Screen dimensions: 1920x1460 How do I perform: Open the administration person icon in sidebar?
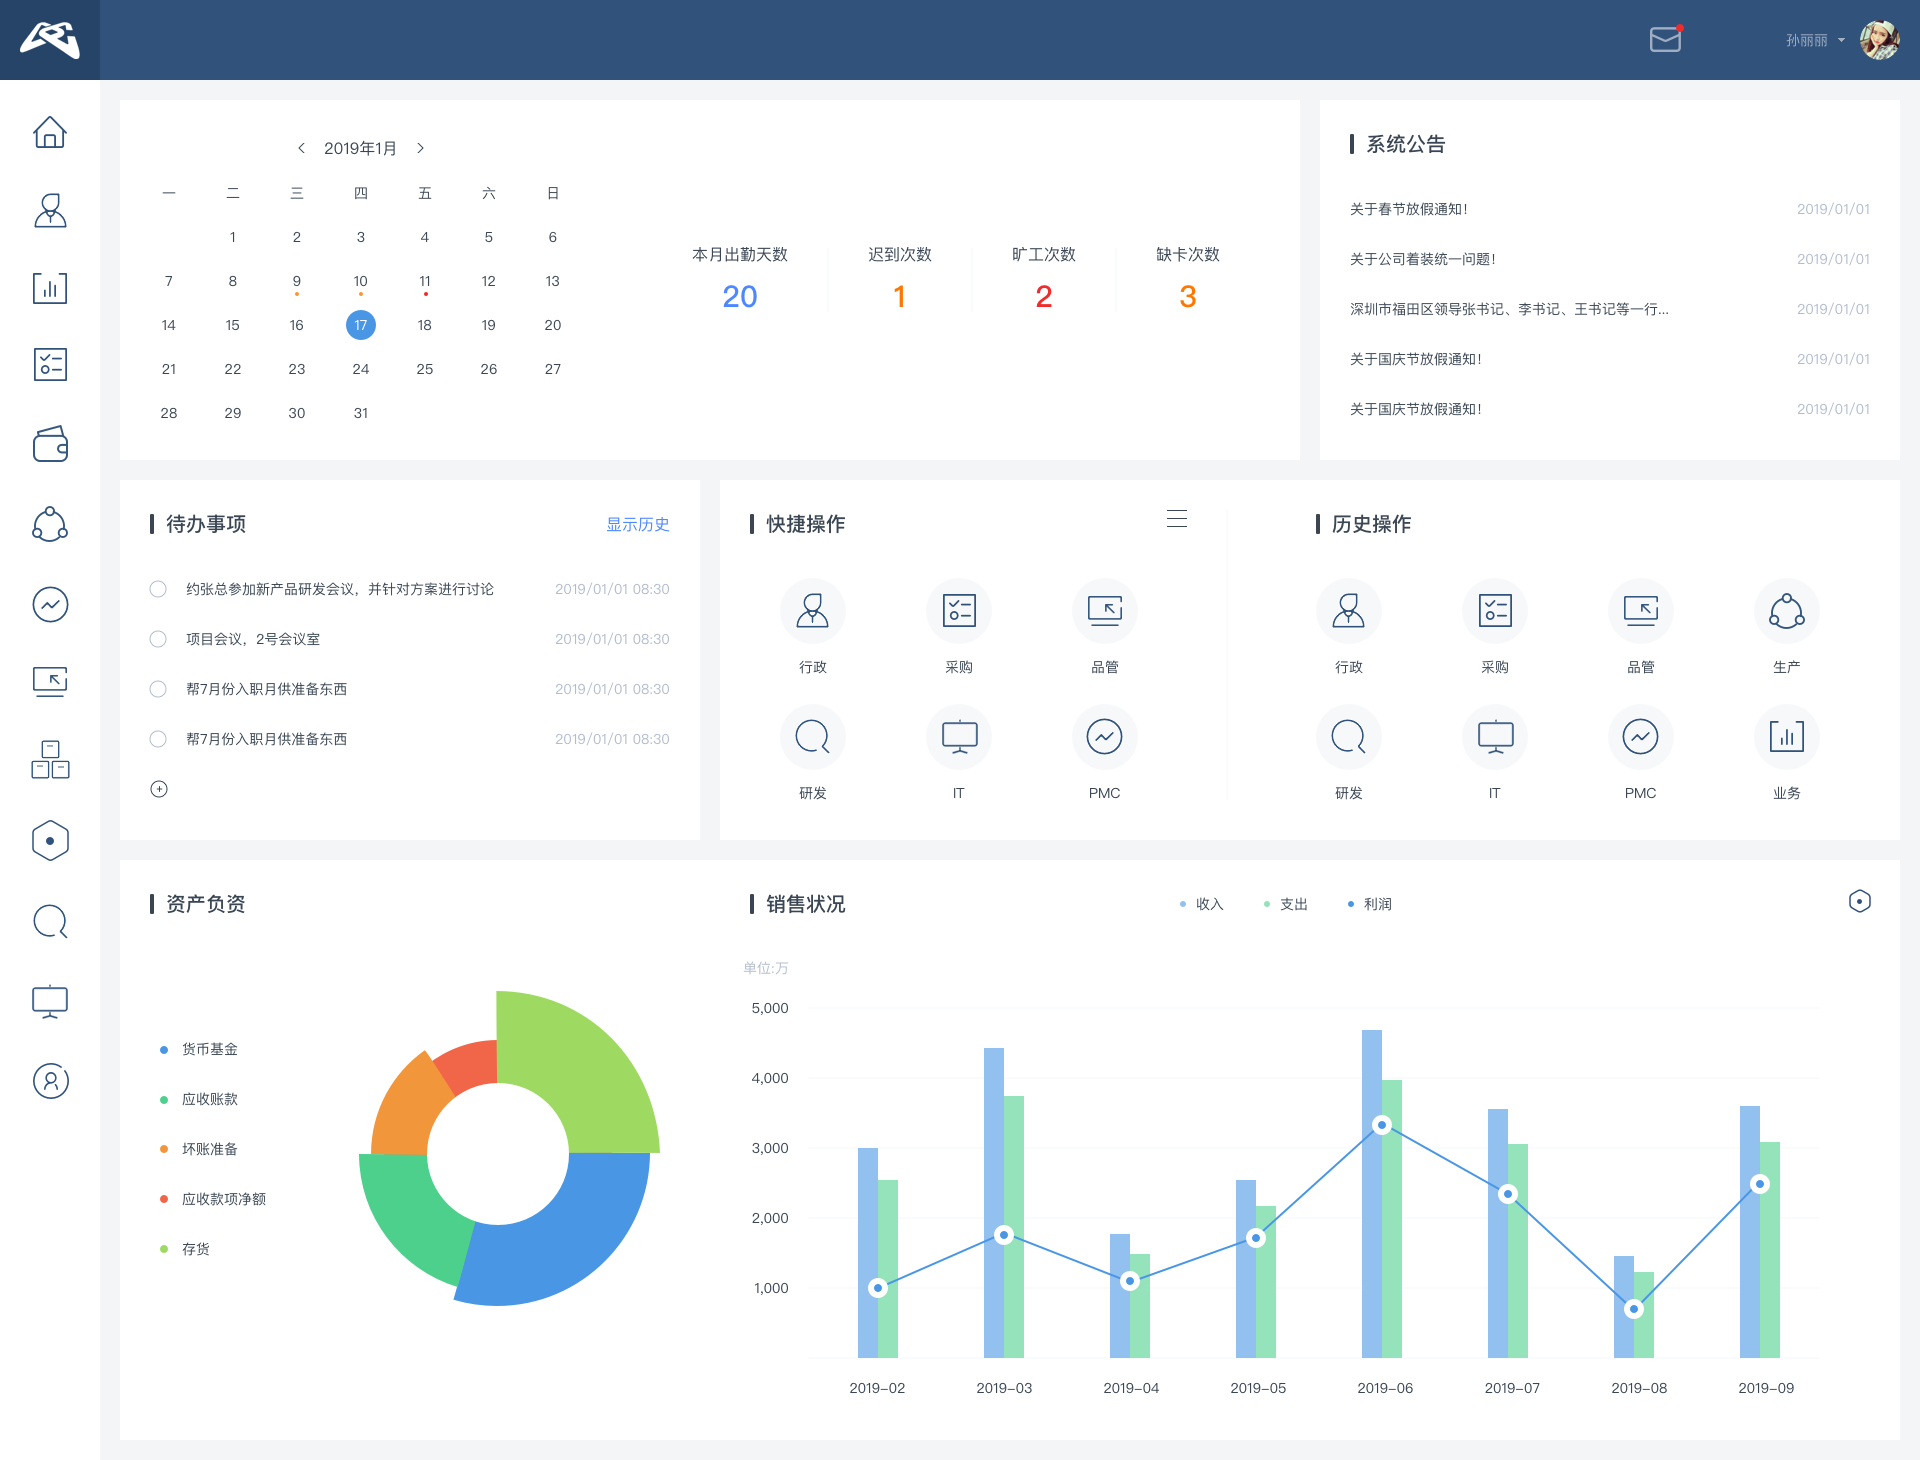coord(50,210)
